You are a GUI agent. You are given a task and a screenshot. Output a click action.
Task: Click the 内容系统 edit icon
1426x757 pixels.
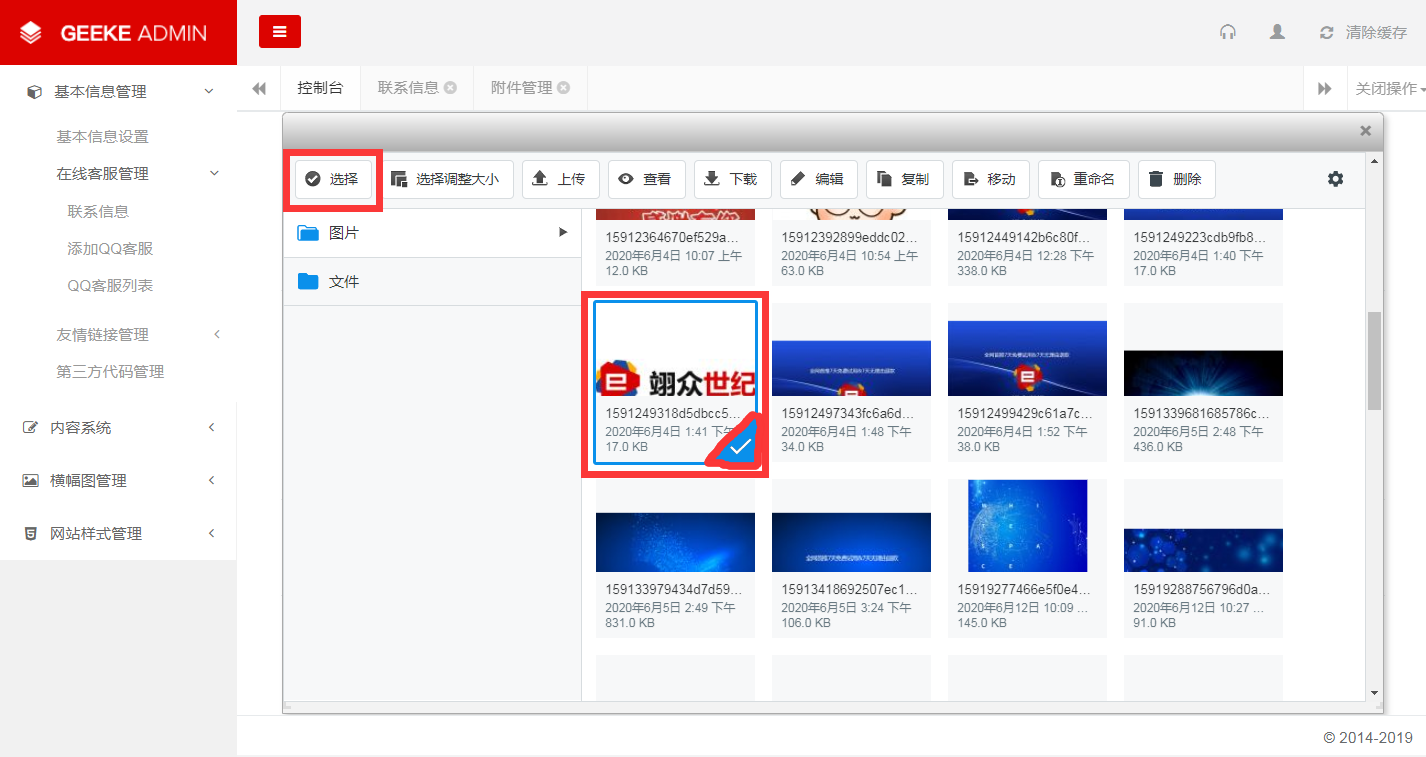click(x=30, y=428)
